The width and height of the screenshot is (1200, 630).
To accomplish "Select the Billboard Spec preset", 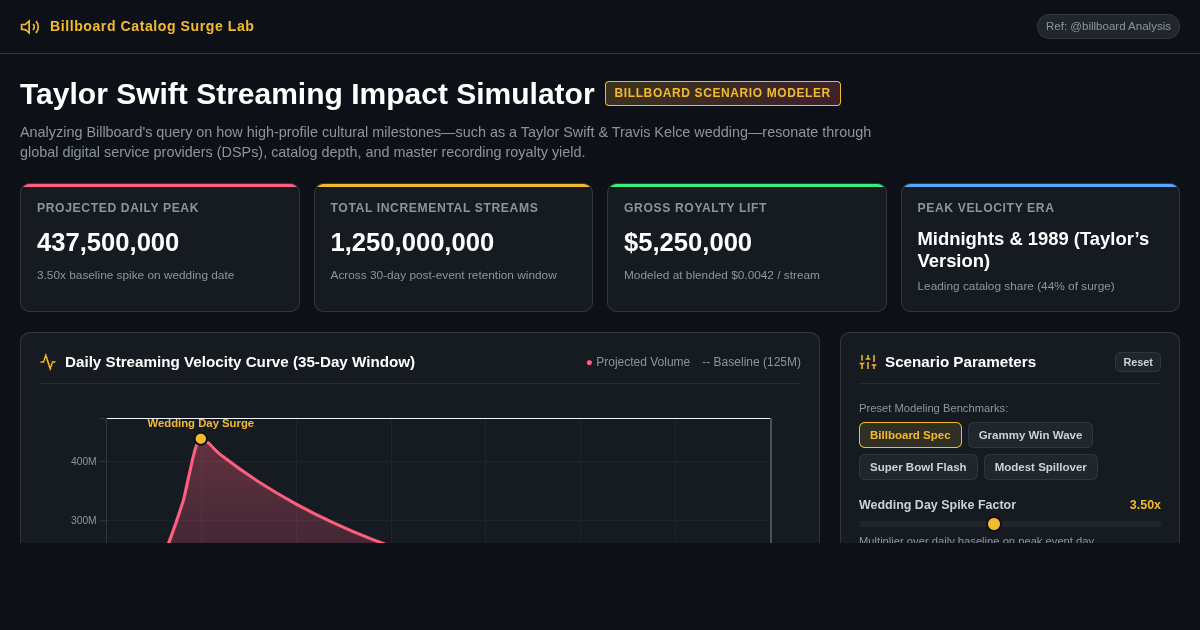I will click(x=910, y=435).
